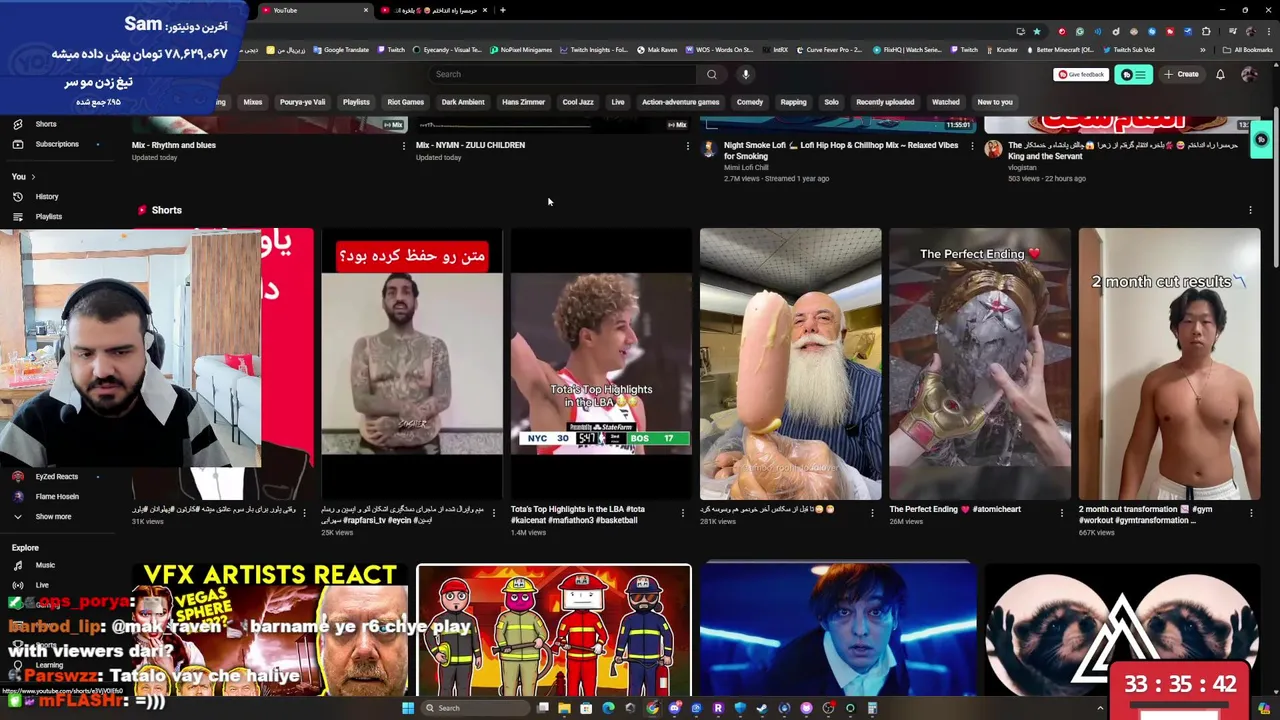The width and height of the screenshot is (1280, 720).
Task: Select the Pourya-ye Vali chip
Action: coord(302,102)
